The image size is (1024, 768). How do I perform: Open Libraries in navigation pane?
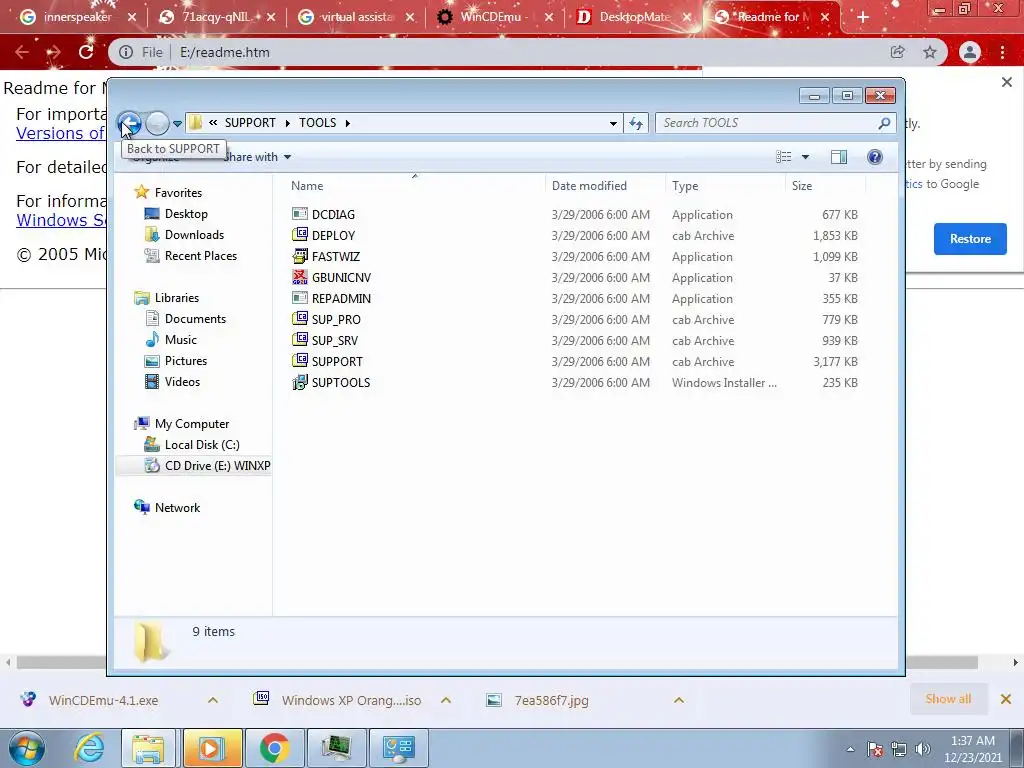tap(176, 298)
